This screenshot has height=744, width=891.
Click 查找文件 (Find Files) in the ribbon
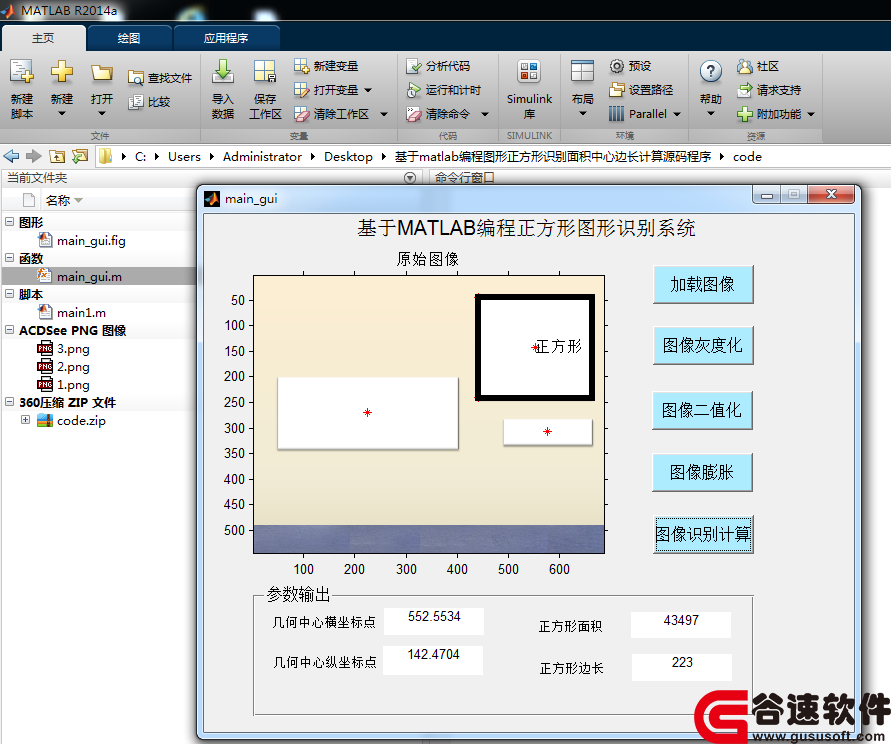160,78
